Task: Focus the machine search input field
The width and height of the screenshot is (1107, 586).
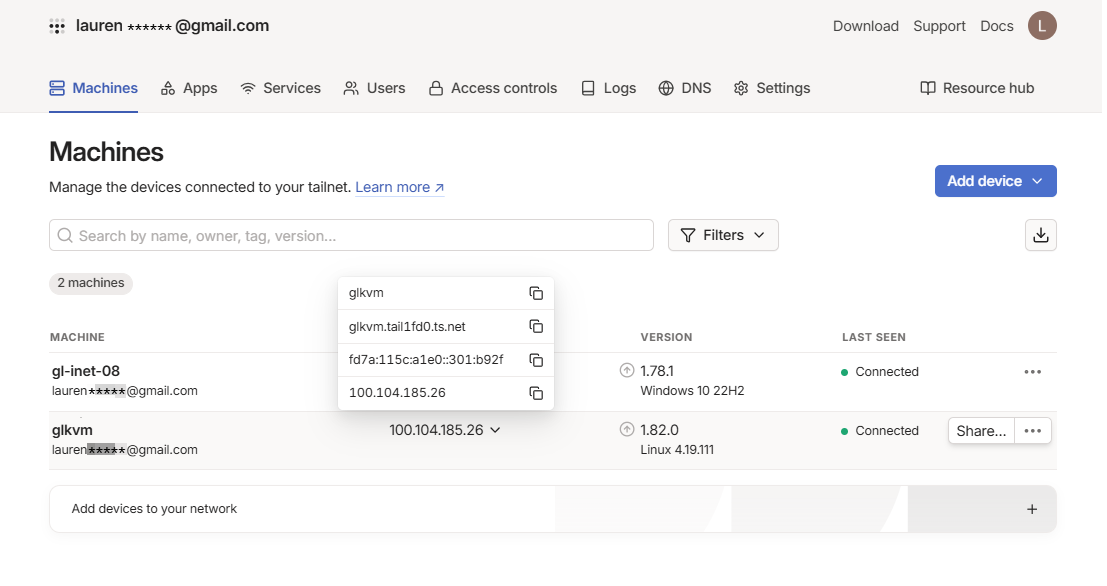Action: pos(351,235)
